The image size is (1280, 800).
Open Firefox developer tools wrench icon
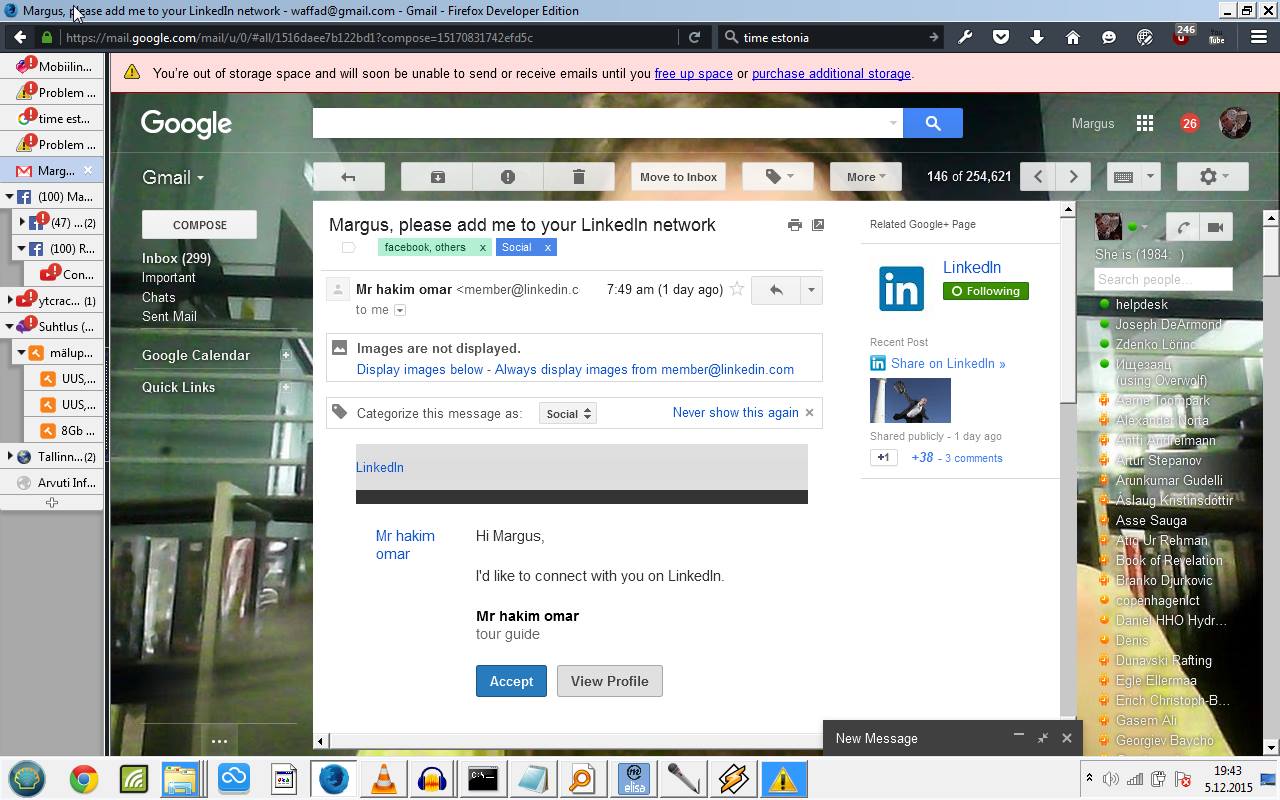tap(965, 37)
